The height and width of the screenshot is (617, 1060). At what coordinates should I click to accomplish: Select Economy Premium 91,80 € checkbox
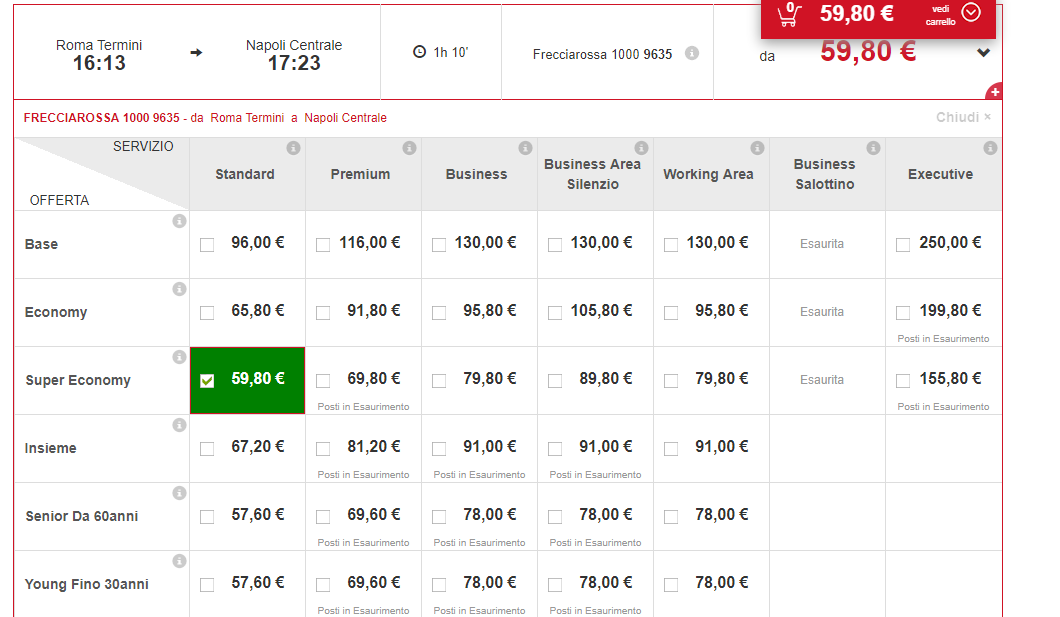(x=323, y=312)
